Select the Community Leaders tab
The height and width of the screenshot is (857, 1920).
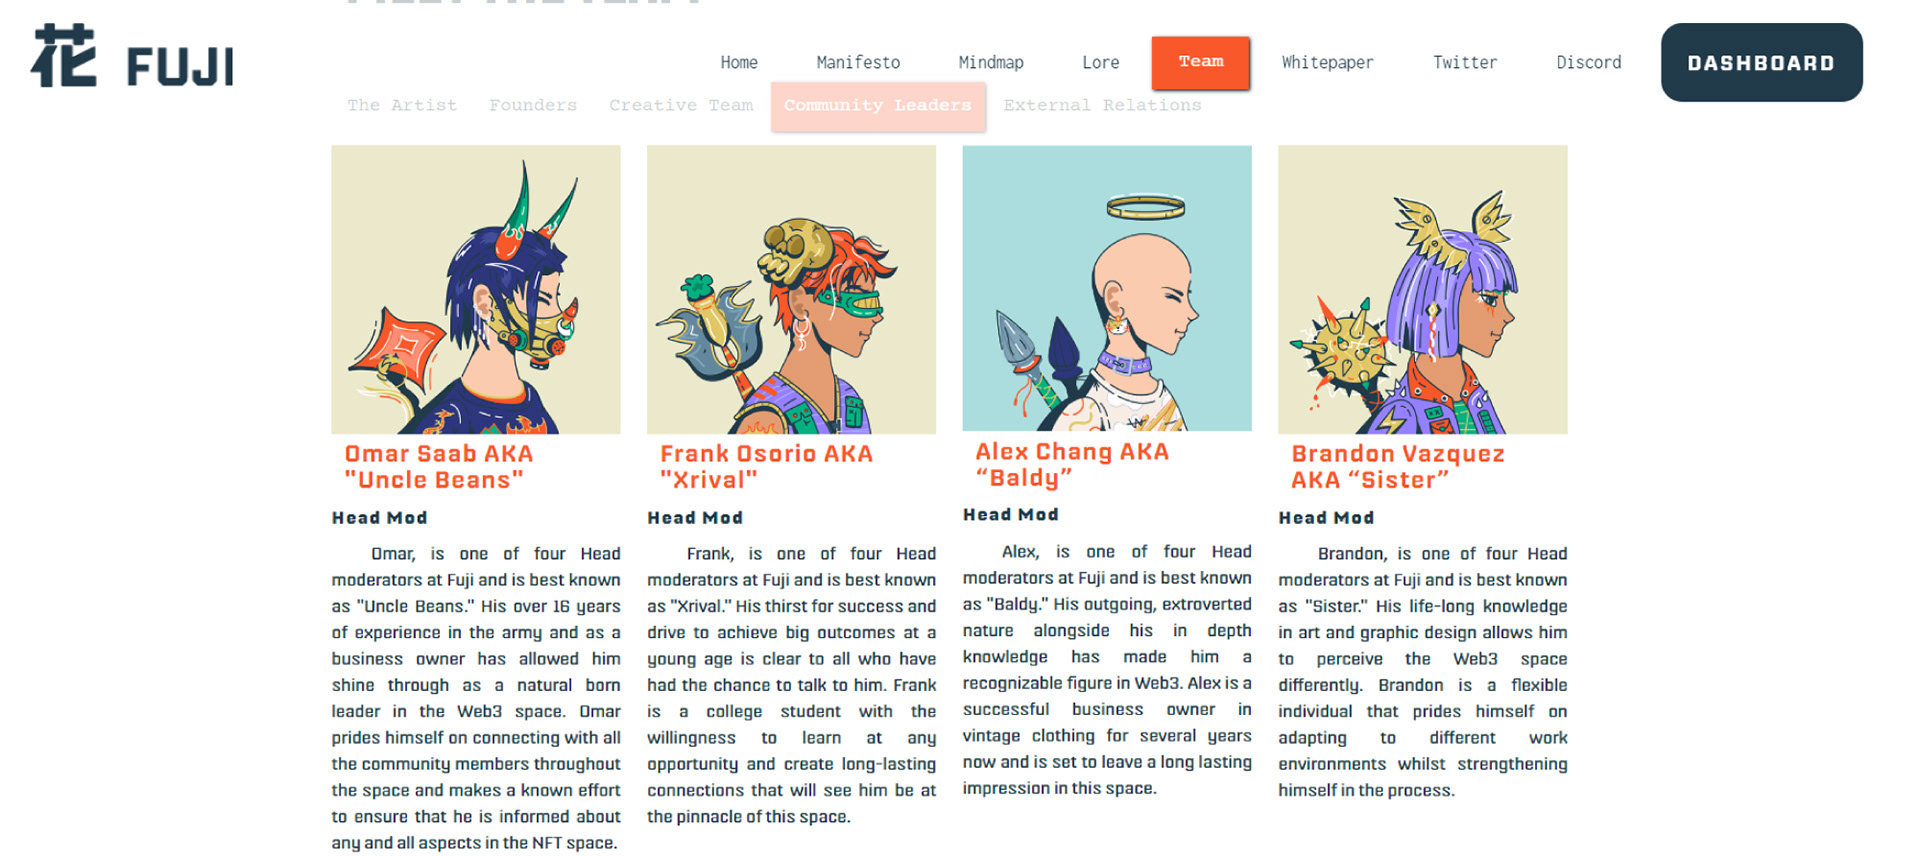point(877,106)
